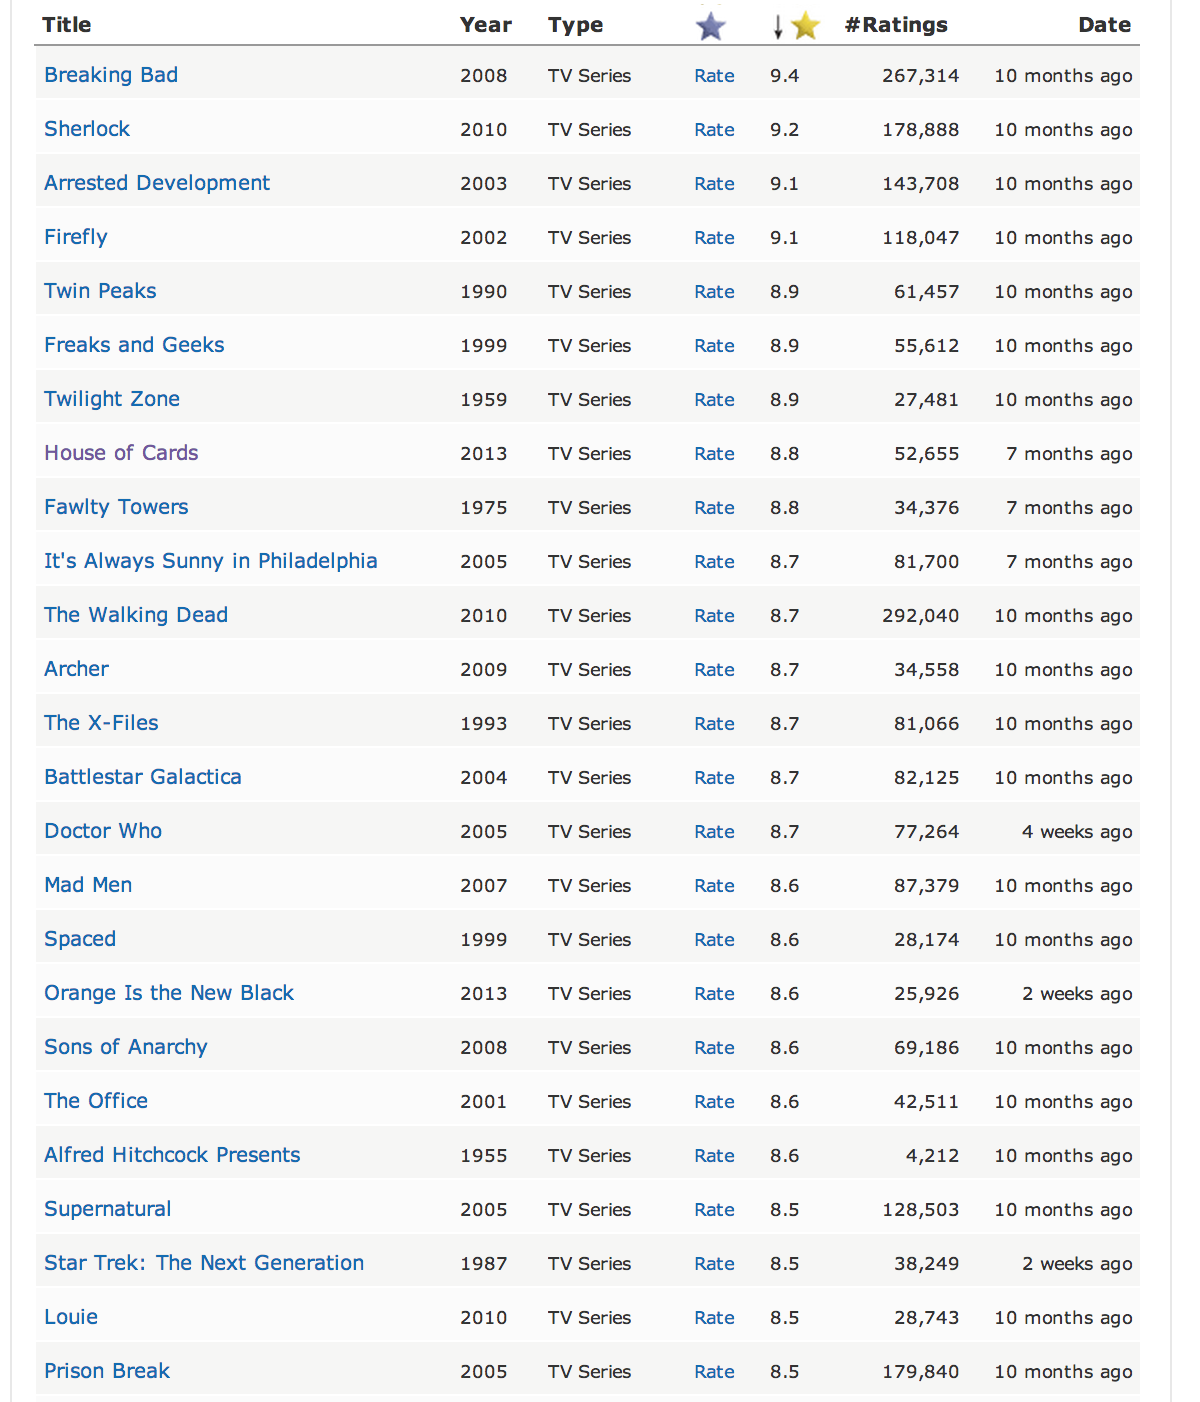
Task: Sort the list by the Year header
Action: (x=486, y=25)
